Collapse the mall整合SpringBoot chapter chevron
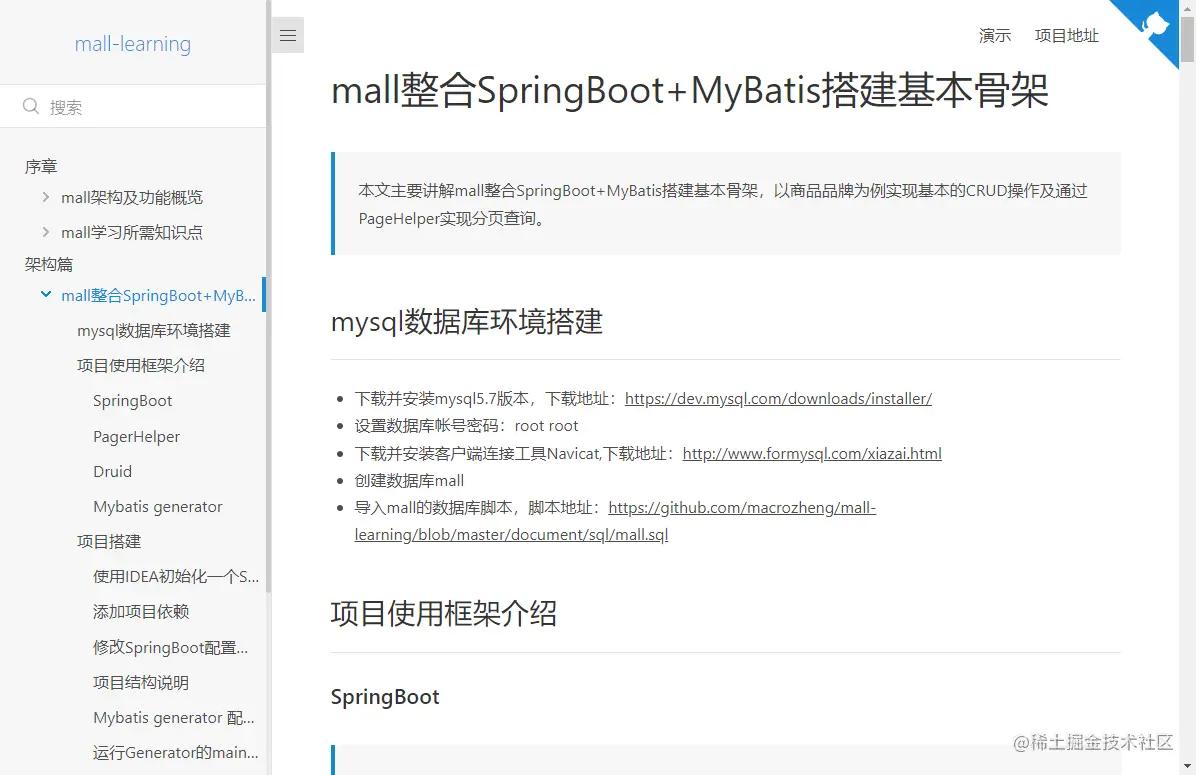The image size is (1196, 775). (45, 294)
